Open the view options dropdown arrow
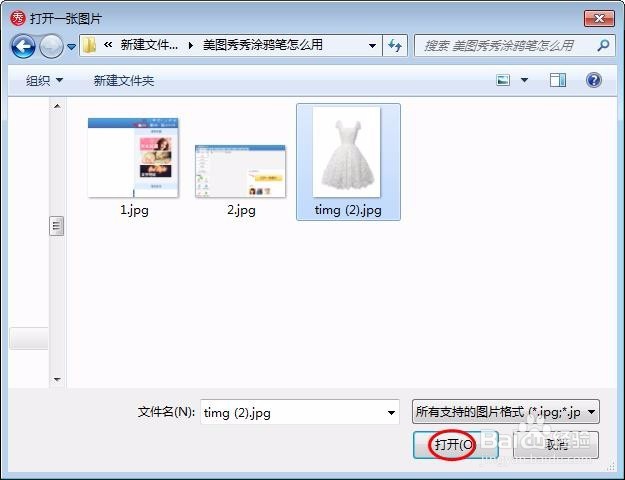Screen dimensions: 625x480 (525, 81)
